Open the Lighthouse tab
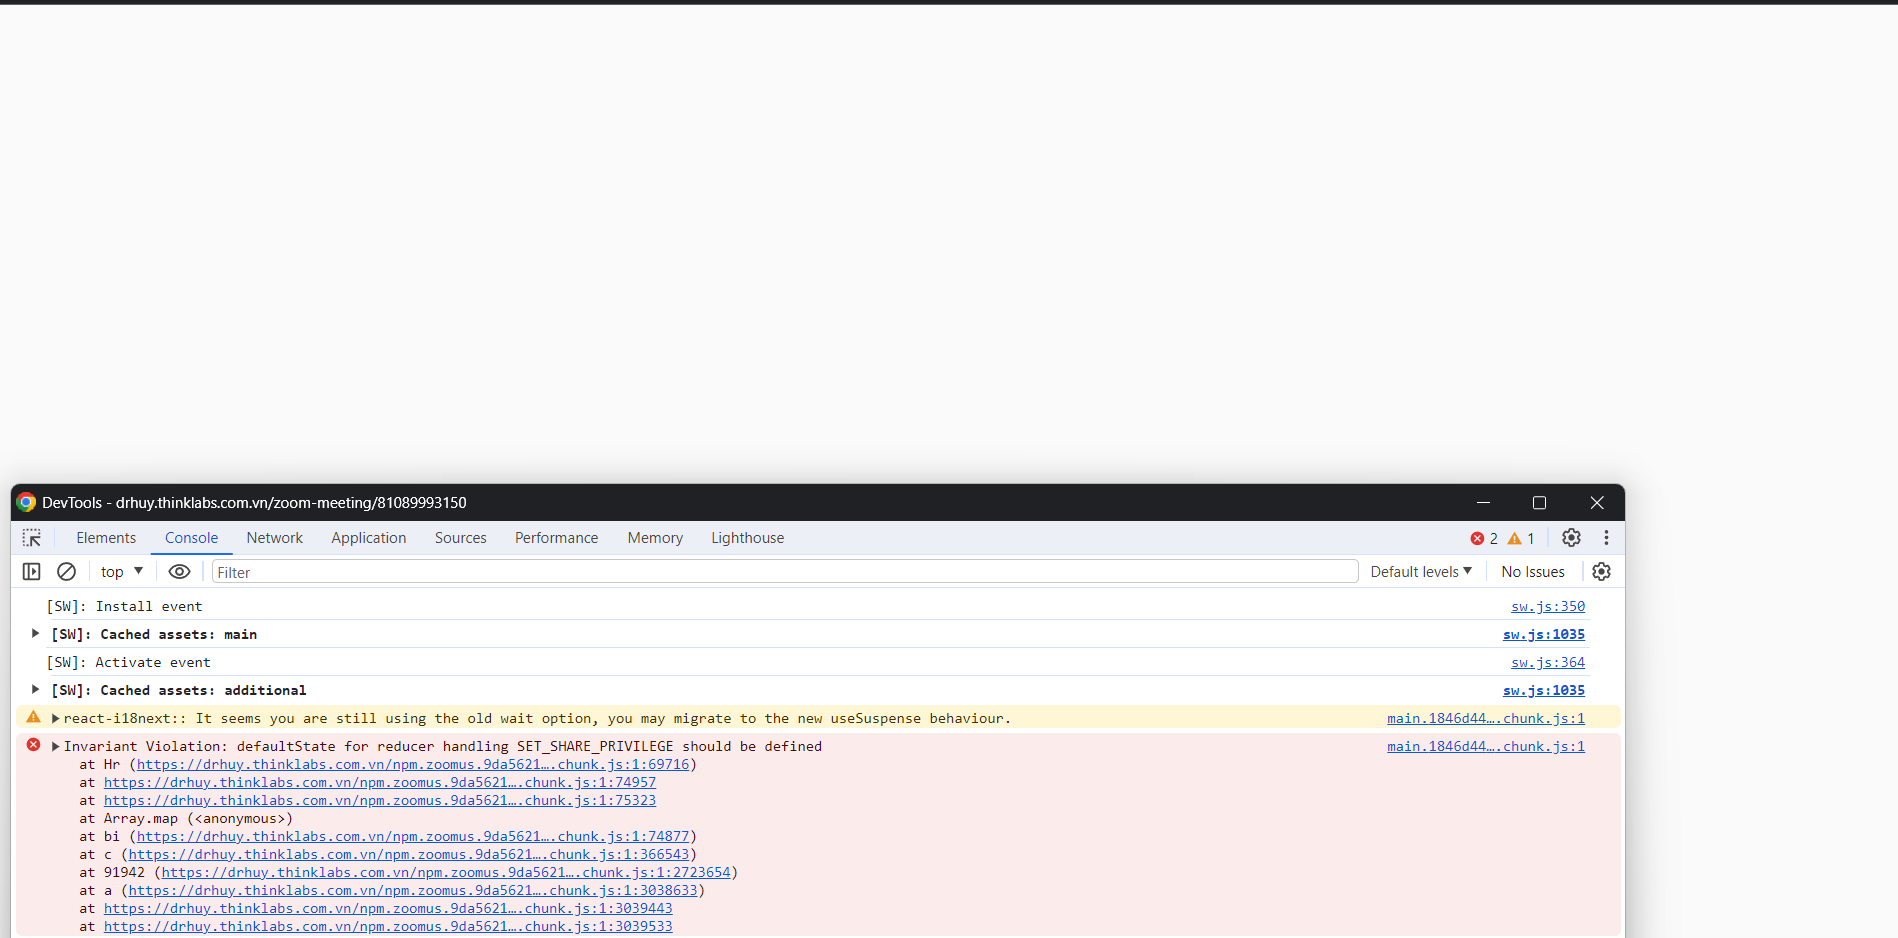Screen dimensions: 1898x938 748,538
